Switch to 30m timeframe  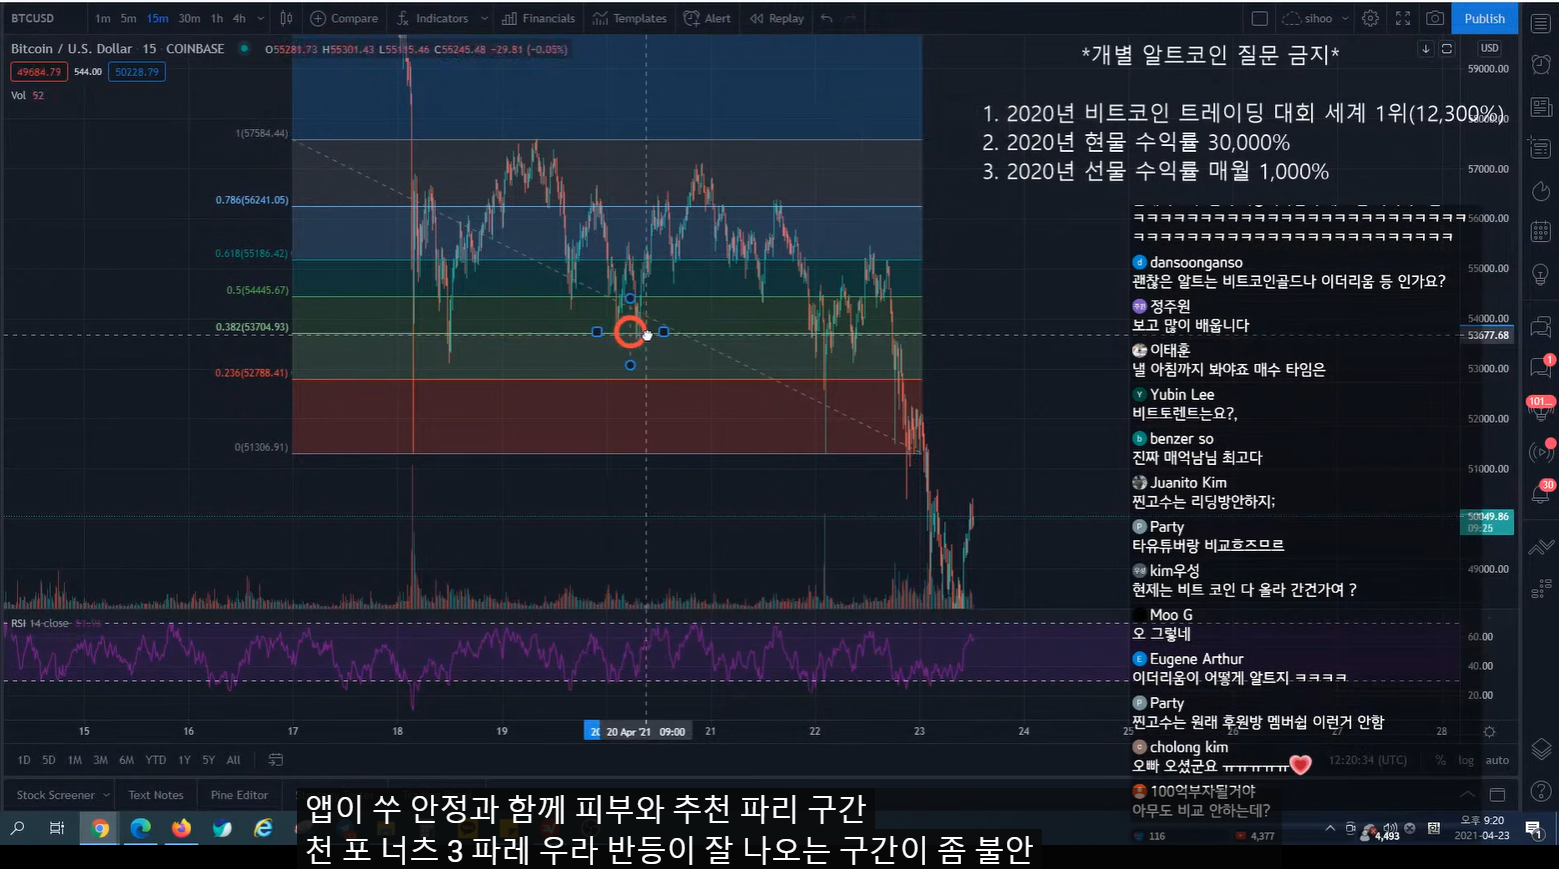(x=189, y=18)
